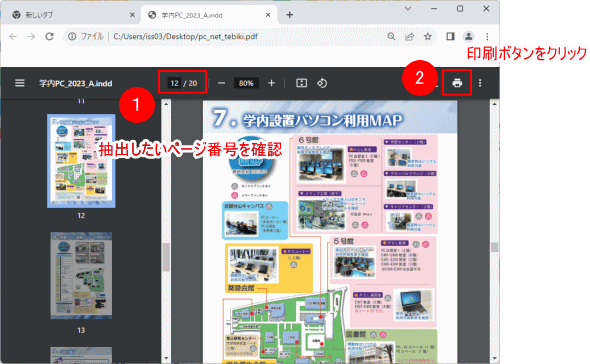590x364 pixels.
Task: Click the print button in PDF toolbar
Action: click(x=457, y=83)
